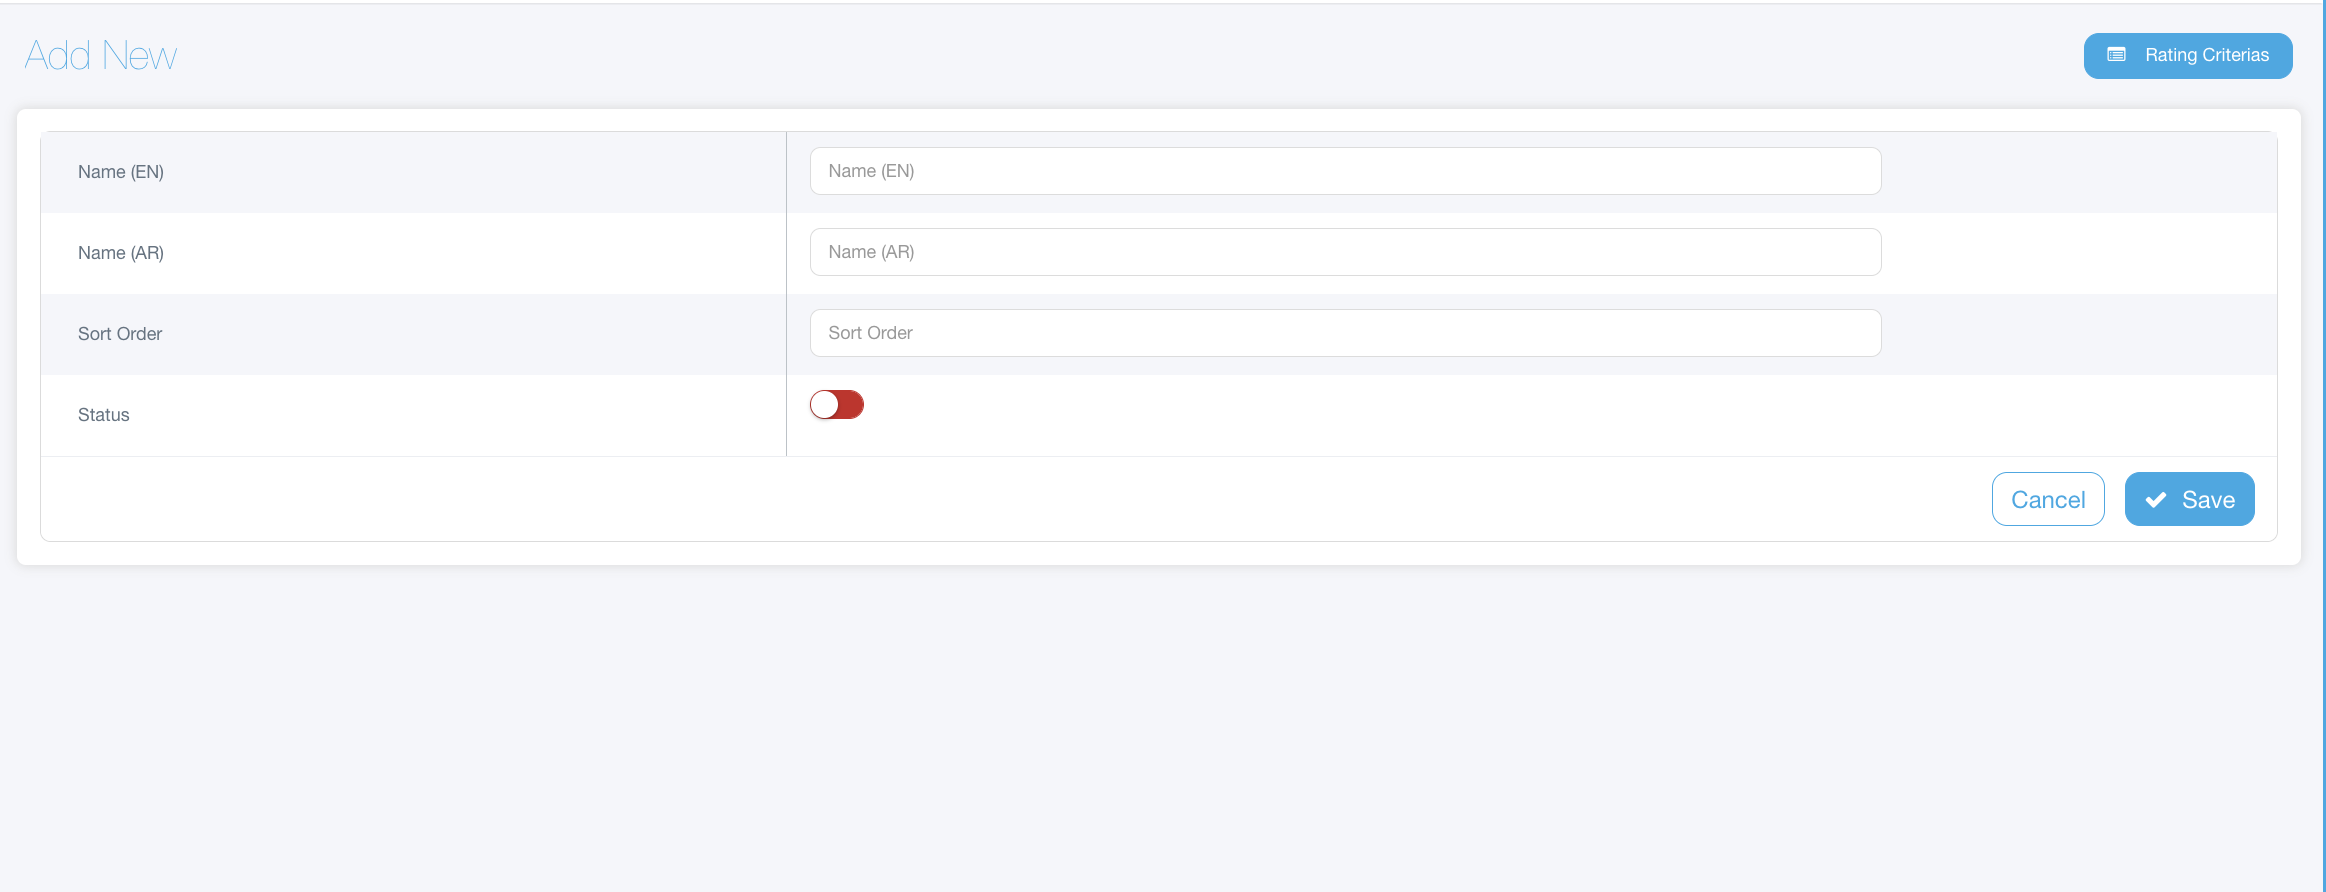Open the Rating Criterias list page
This screenshot has height=892, width=2326.
2187,55
